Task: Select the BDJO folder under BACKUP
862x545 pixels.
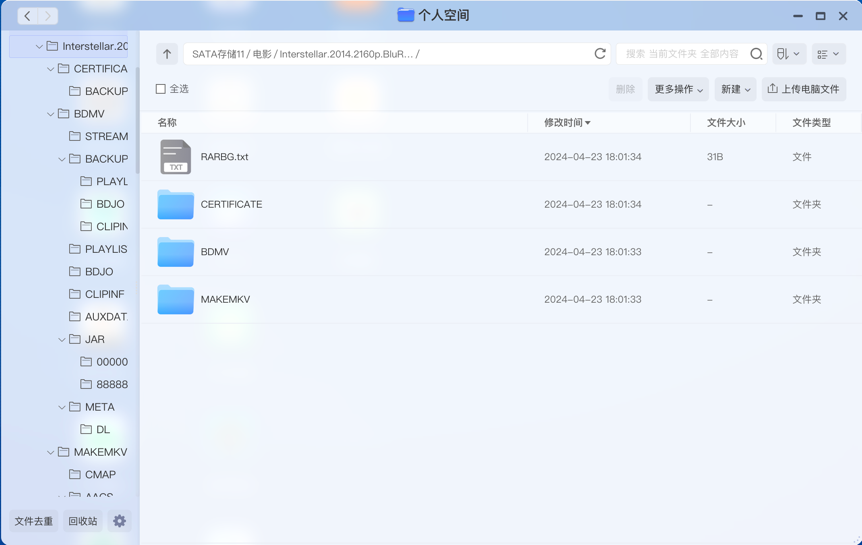Action: pyautogui.click(x=102, y=203)
